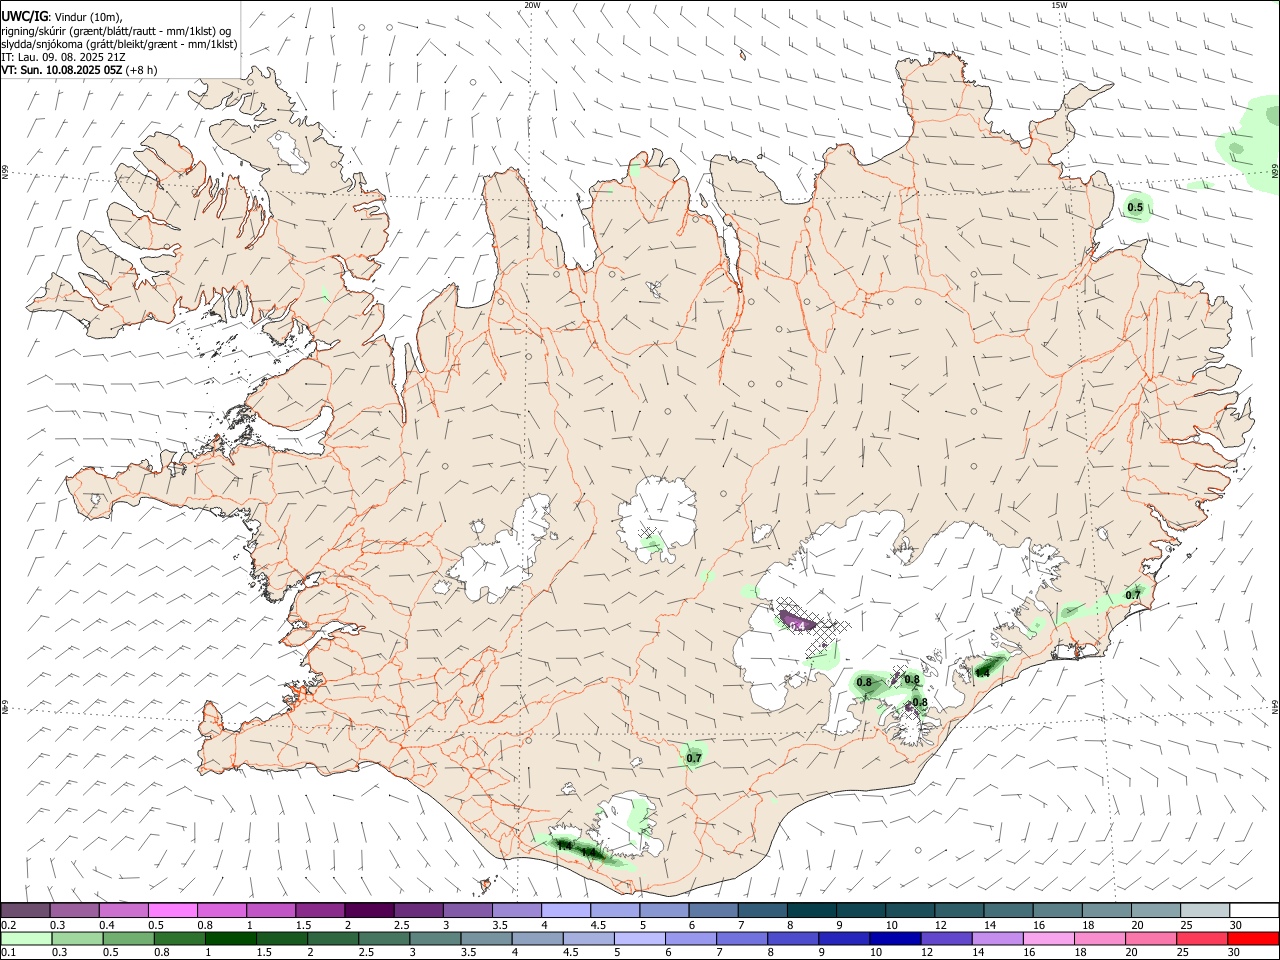Viewport: 1280px width, 960px height.
Task: Select the bright pink 0.5 swatch in upper legend
Action: tap(173, 910)
